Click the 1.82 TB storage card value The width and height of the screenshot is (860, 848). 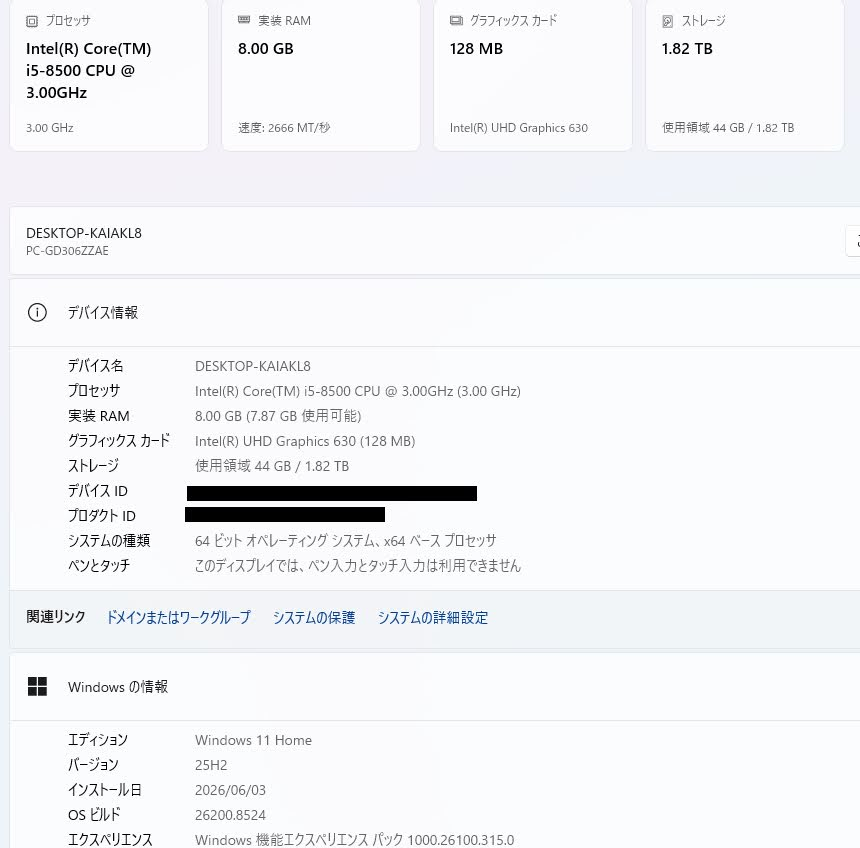point(687,49)
